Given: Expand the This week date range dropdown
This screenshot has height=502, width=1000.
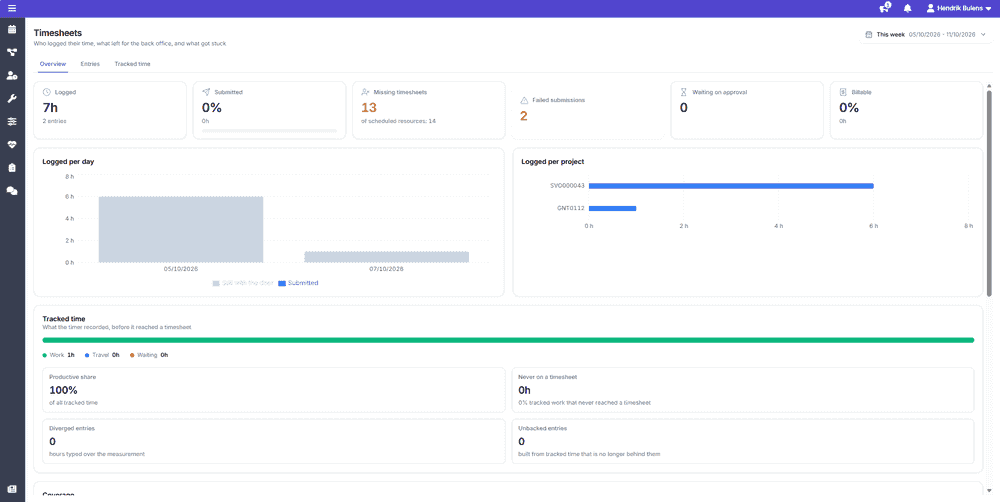Looking at the screenshot, I should click(925, 34).
